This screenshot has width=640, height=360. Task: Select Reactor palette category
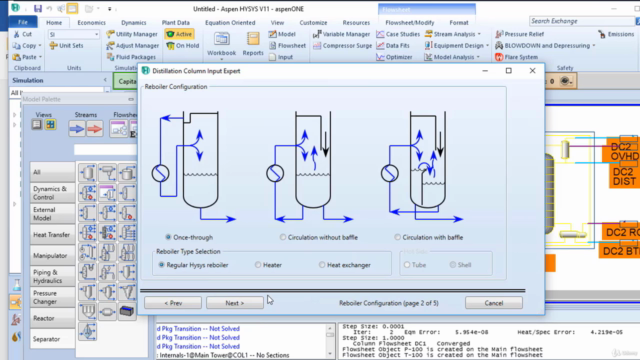point(52,318)
